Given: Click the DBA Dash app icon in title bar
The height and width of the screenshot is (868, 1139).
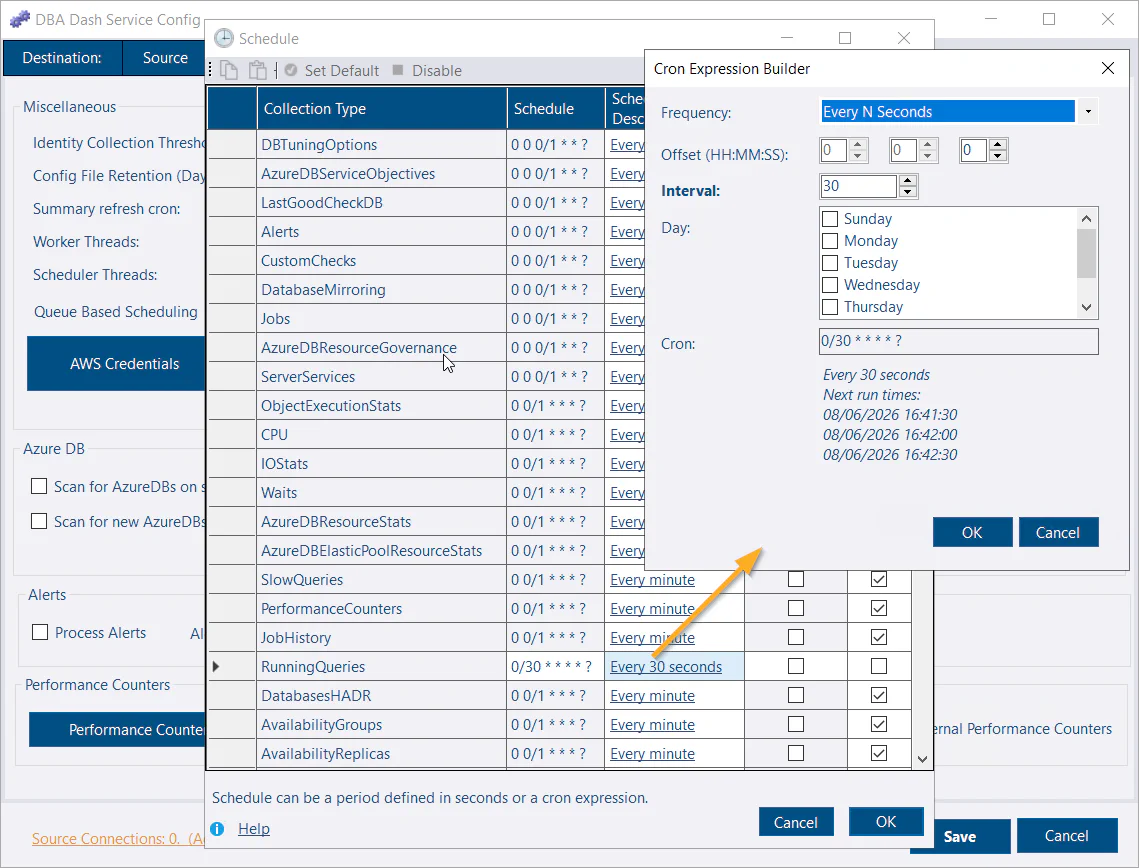Looking at the screenshot, I should (x=20, y=19).
